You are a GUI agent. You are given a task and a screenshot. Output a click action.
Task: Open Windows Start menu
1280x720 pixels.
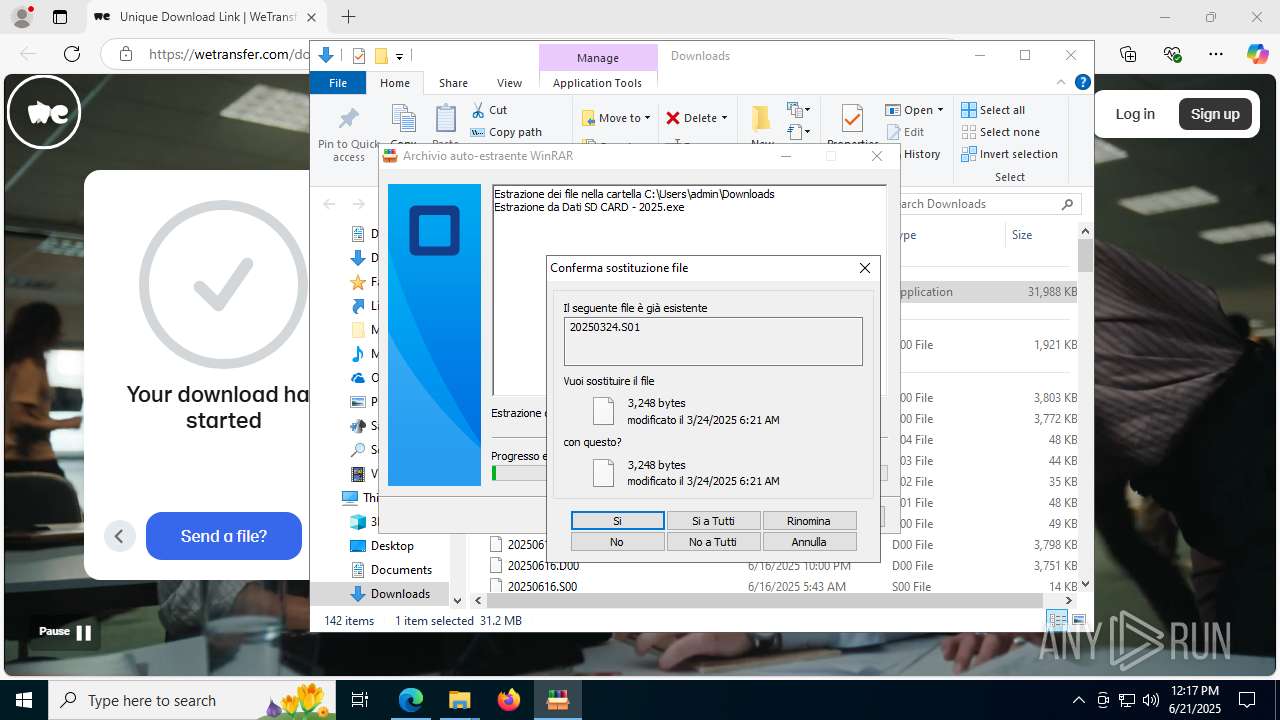pos(24,700)
